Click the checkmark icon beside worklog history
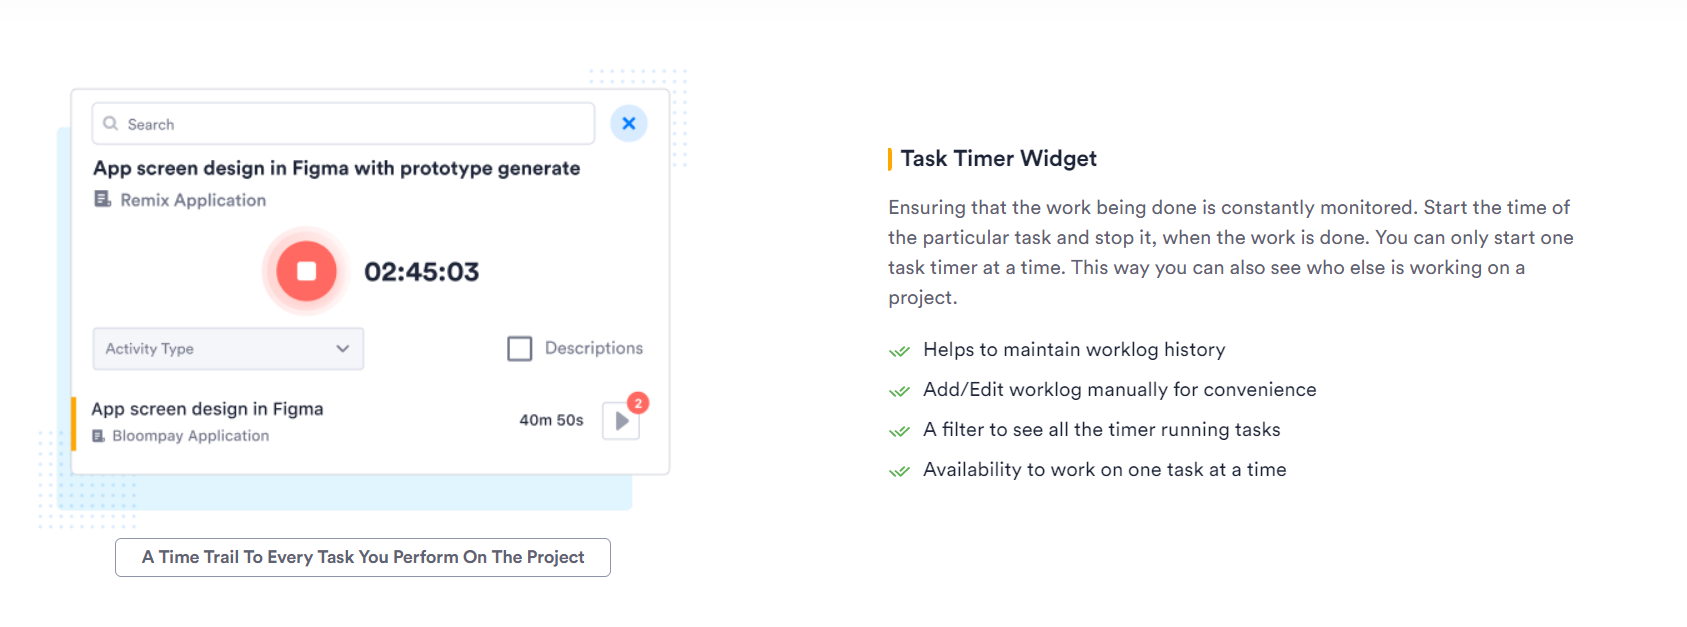1687x627 pixels. pyautogui.click(x=899, y=351)
